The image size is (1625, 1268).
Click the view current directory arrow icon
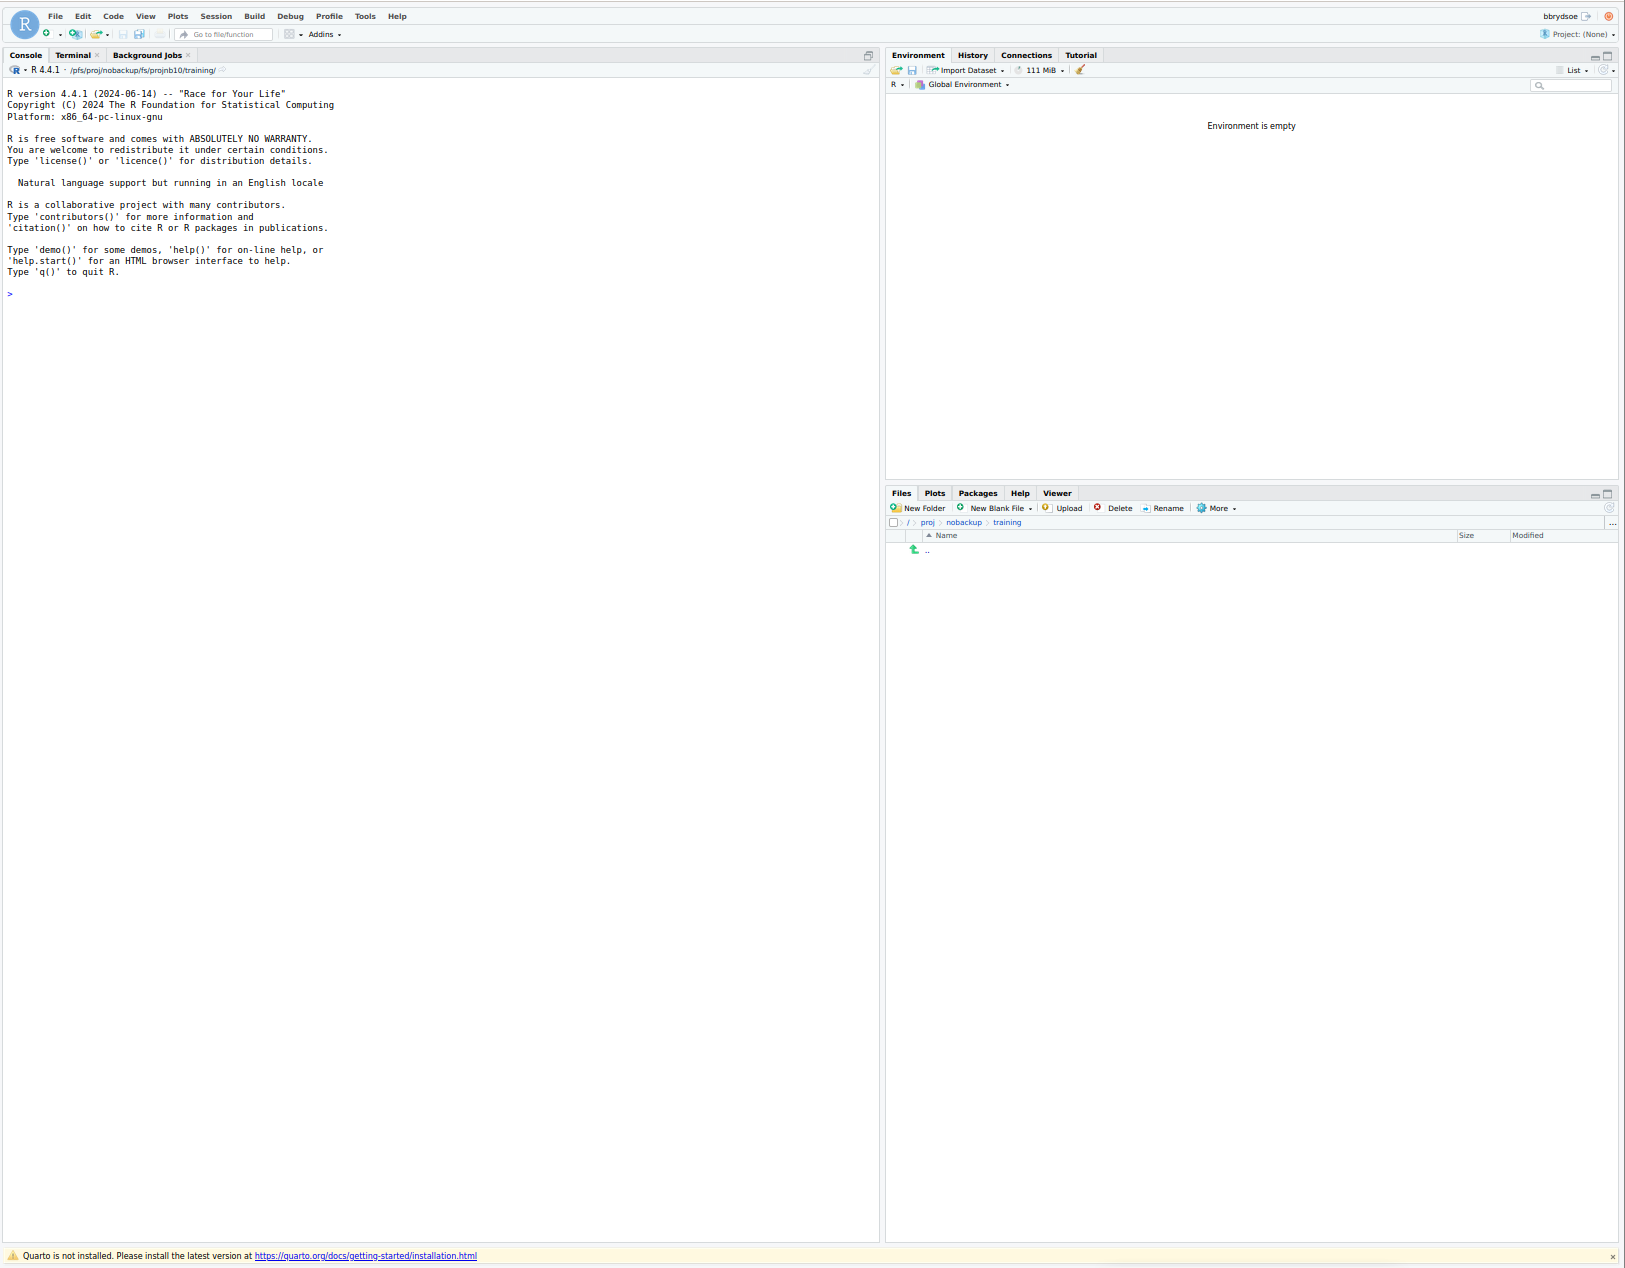tap(222, 70)
